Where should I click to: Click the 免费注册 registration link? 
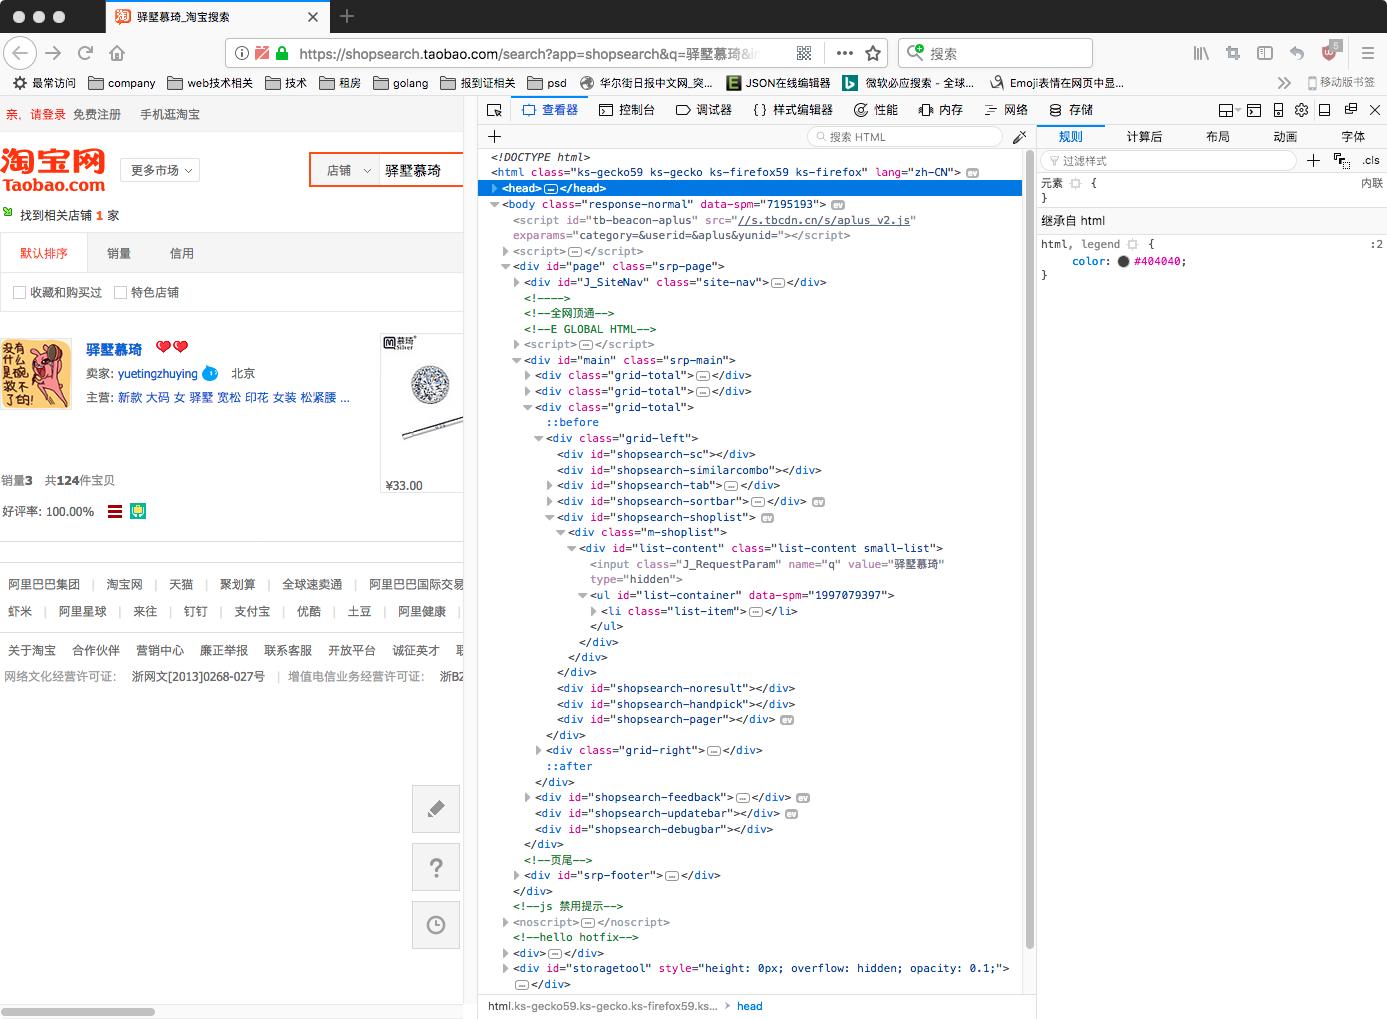97,115
